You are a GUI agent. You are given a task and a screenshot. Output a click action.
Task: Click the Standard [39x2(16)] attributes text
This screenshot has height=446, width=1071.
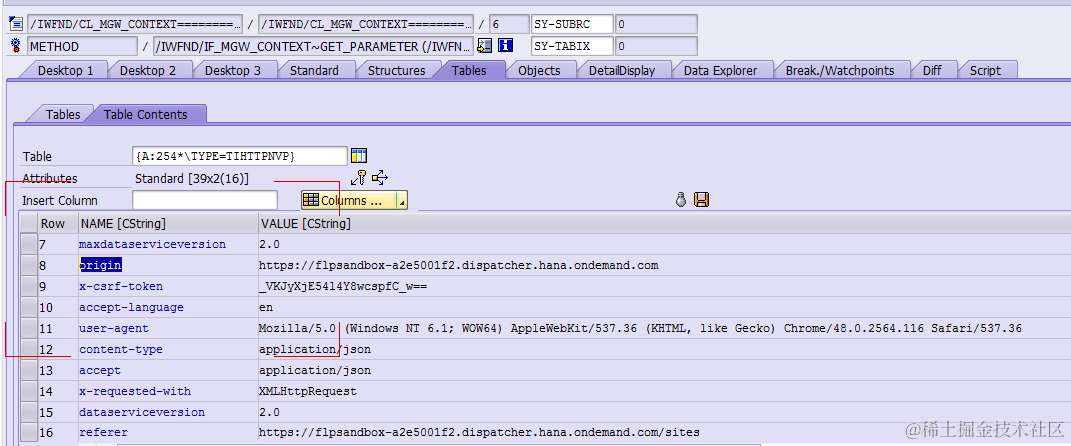pyautogui.click(x=192, y=178)
